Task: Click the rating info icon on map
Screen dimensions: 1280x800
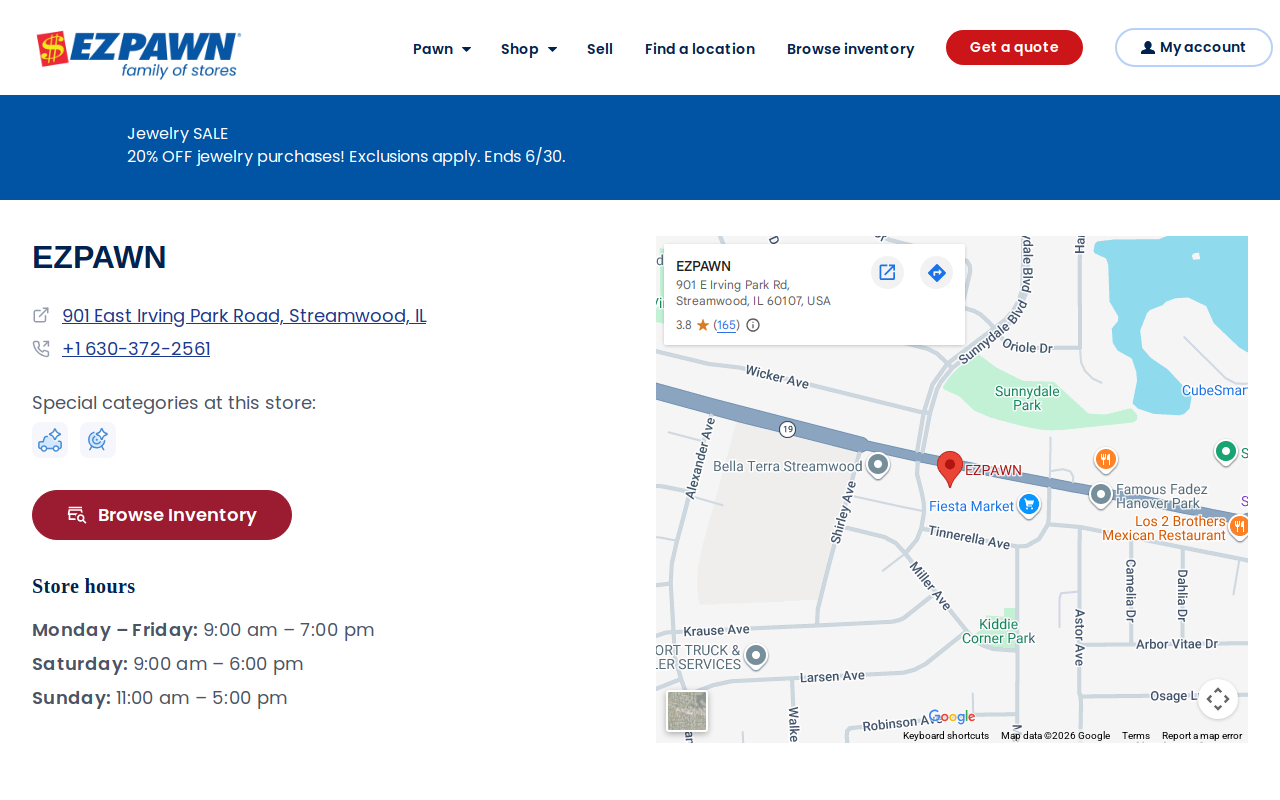Action: (753, 325)
